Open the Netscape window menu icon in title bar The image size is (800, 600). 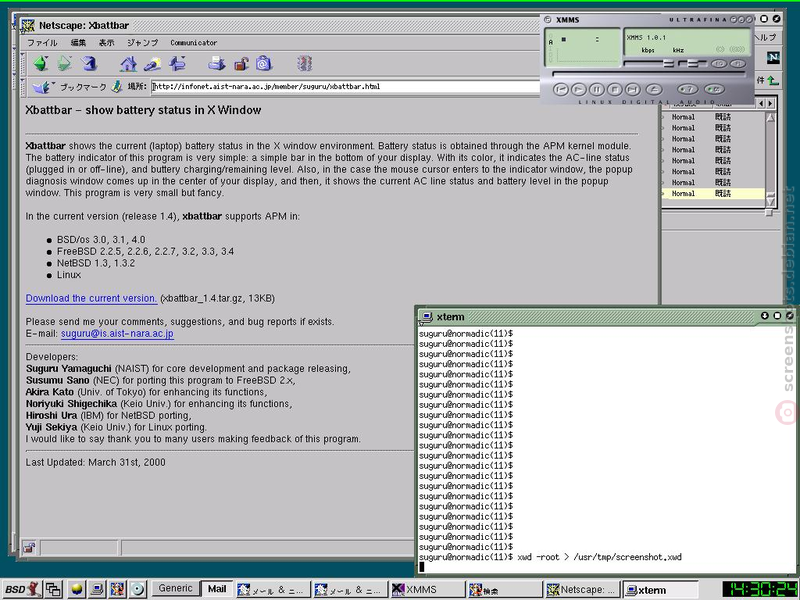[x=28, y=25]
